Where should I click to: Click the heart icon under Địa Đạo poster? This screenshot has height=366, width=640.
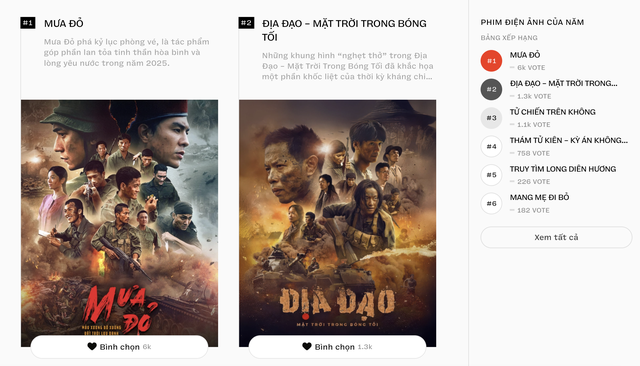[x=307, y=346]
